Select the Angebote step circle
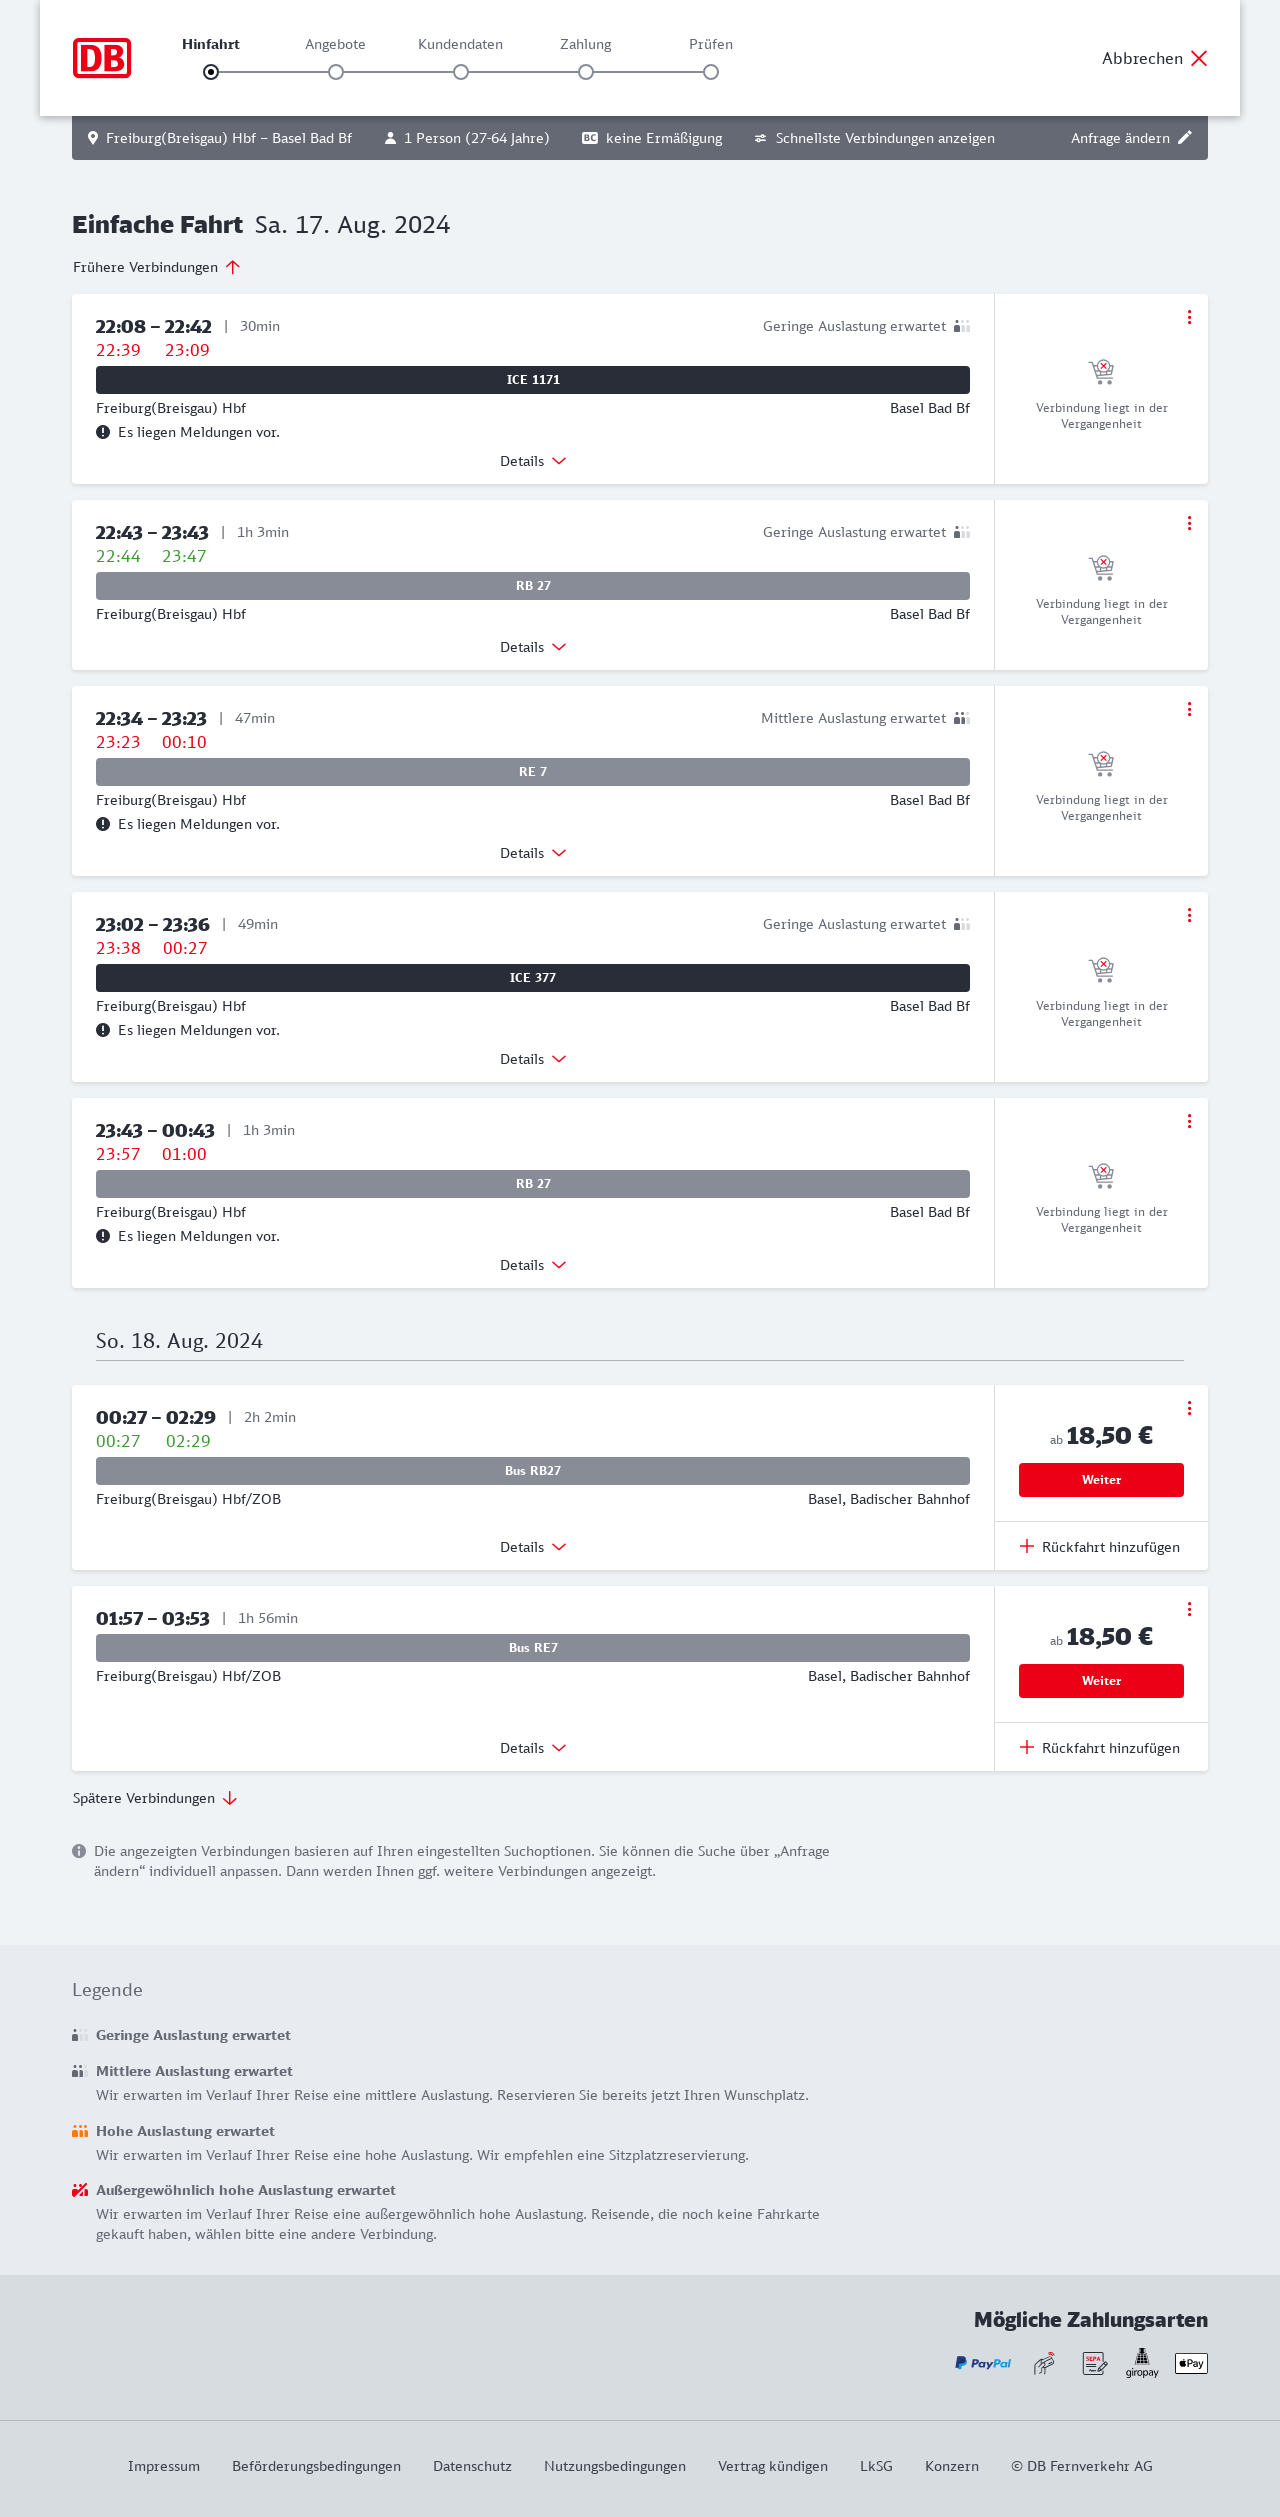The height and width of the screenshot is (2517, 1280). [336, 72]
